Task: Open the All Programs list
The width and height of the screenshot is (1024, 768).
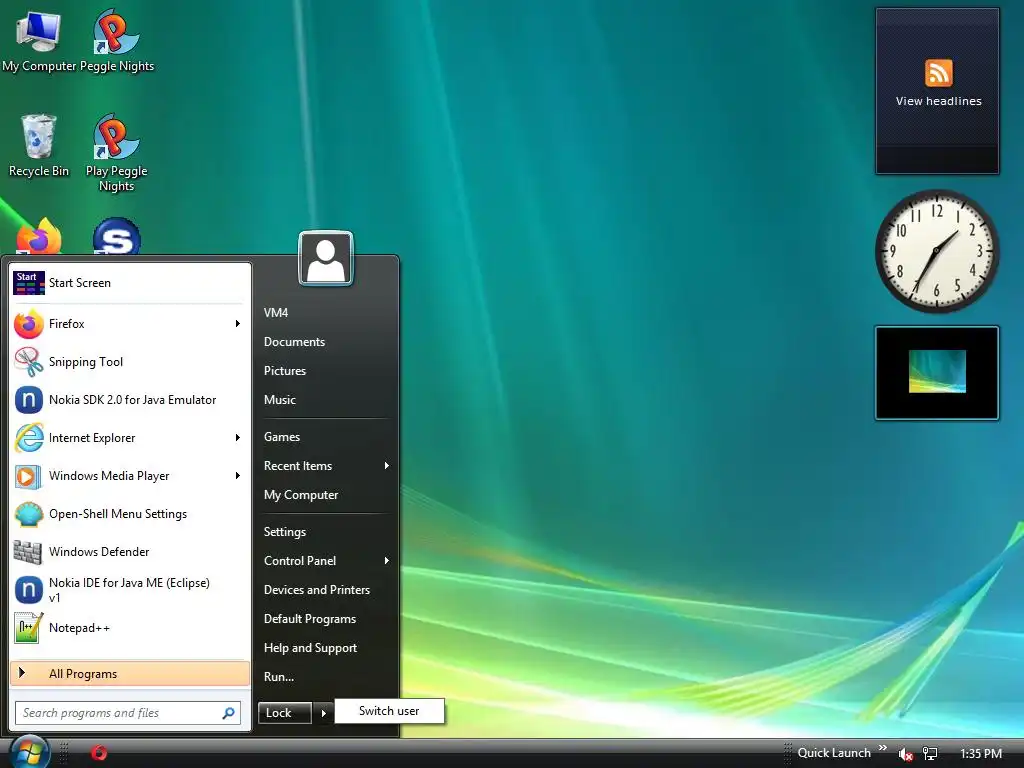Action: pyautogui.click(x=130, y=674)
